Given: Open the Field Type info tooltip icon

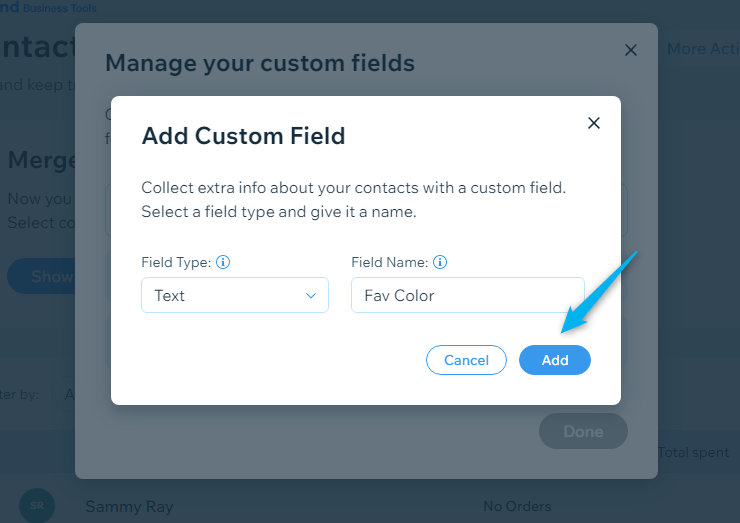Looking at the screenshot, I should [x=223, y=262].
